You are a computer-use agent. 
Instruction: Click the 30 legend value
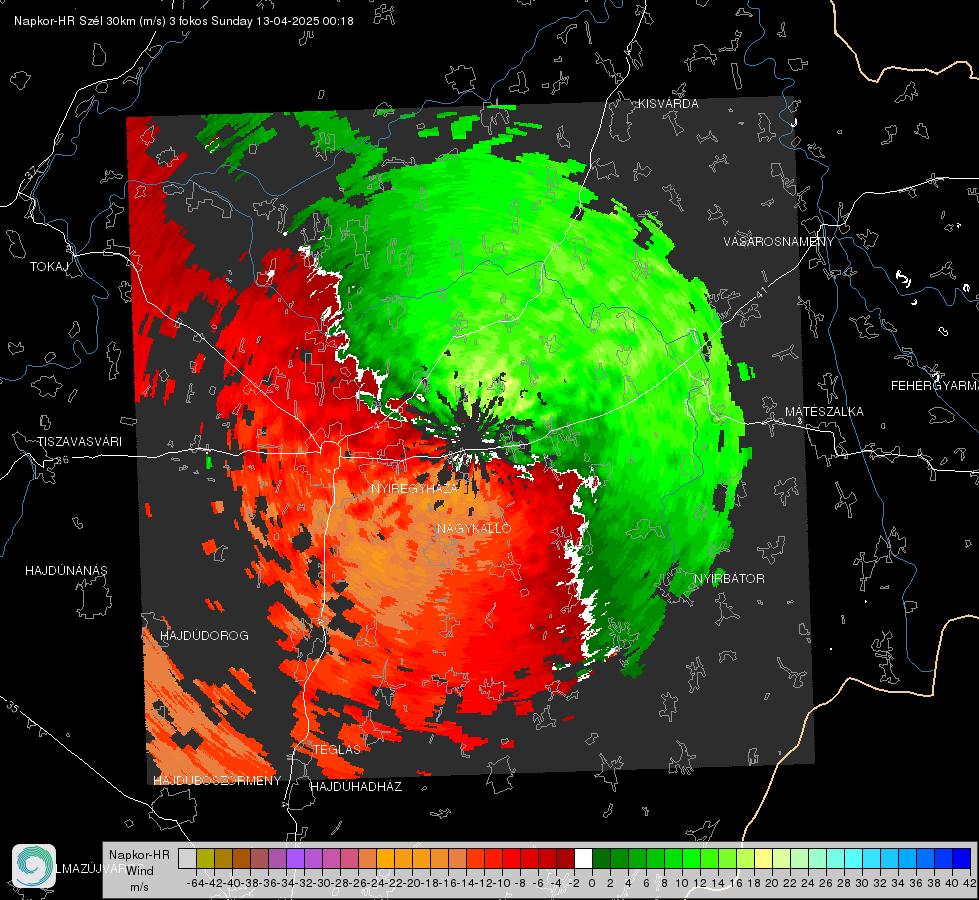862,884
